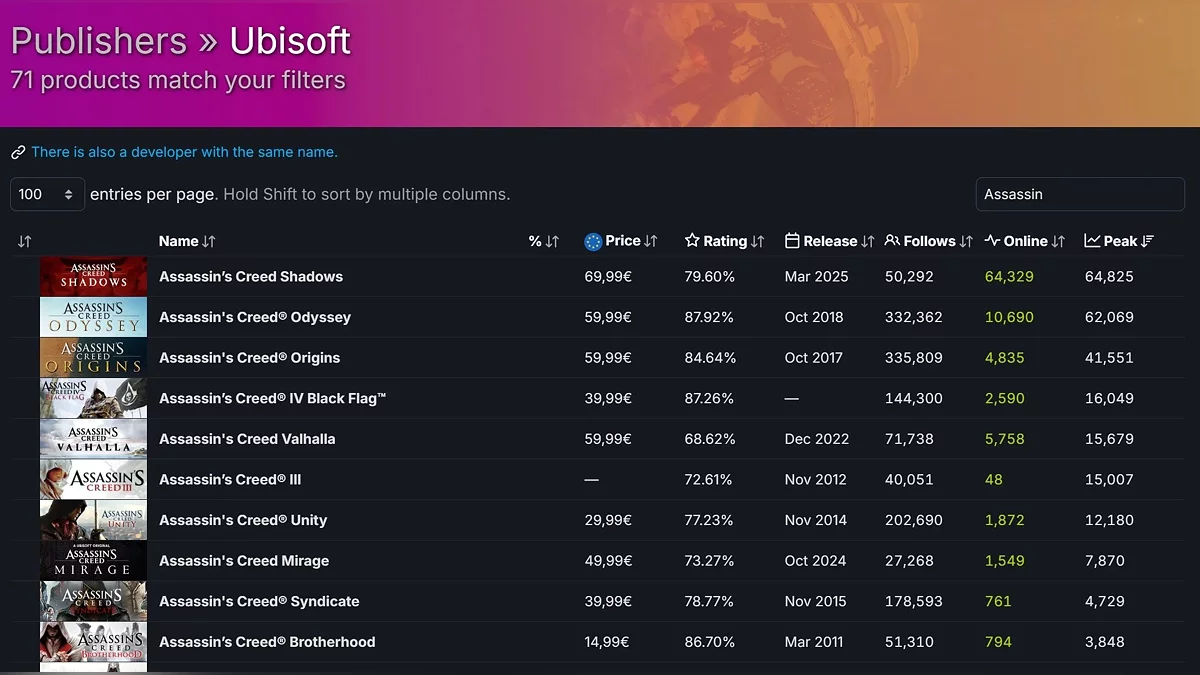Image resolution: width=1200 pixels, height=675 pixels.
Task: Click the star icon in Rating header
Action: click(x=692, y=241)
